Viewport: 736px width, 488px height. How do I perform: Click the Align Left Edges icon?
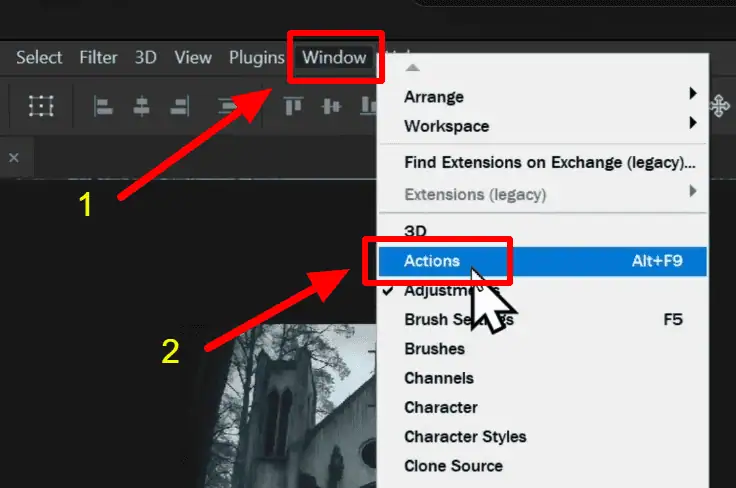point(103,105)
